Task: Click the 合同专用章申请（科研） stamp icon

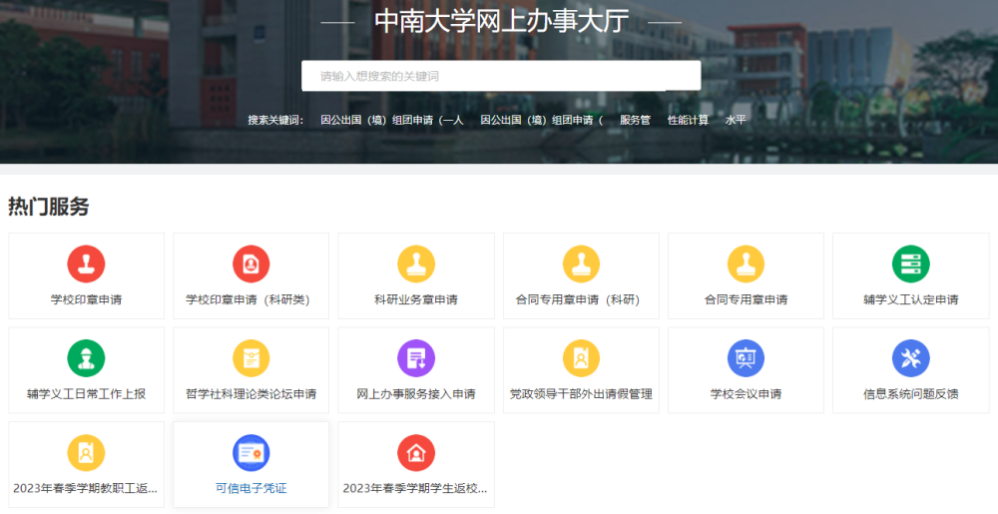Action: click(x=581, y=264)
